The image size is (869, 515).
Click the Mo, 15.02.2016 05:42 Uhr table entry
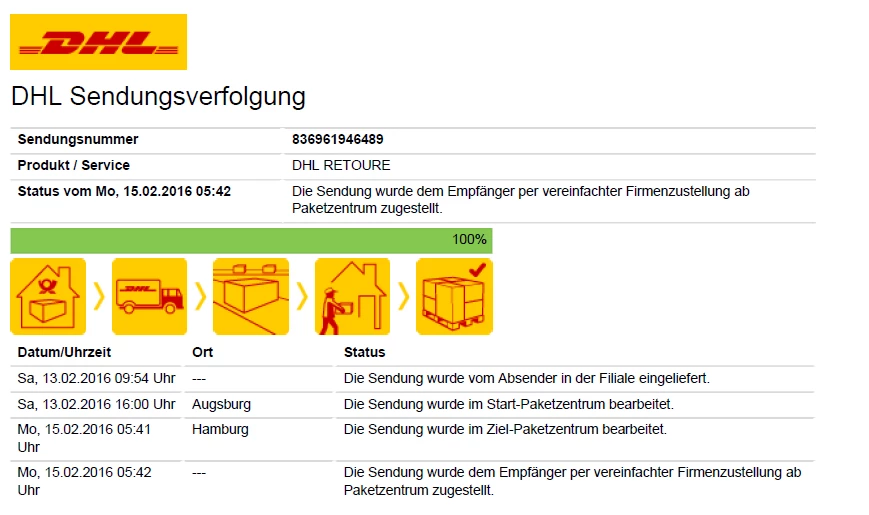(84, 481)
